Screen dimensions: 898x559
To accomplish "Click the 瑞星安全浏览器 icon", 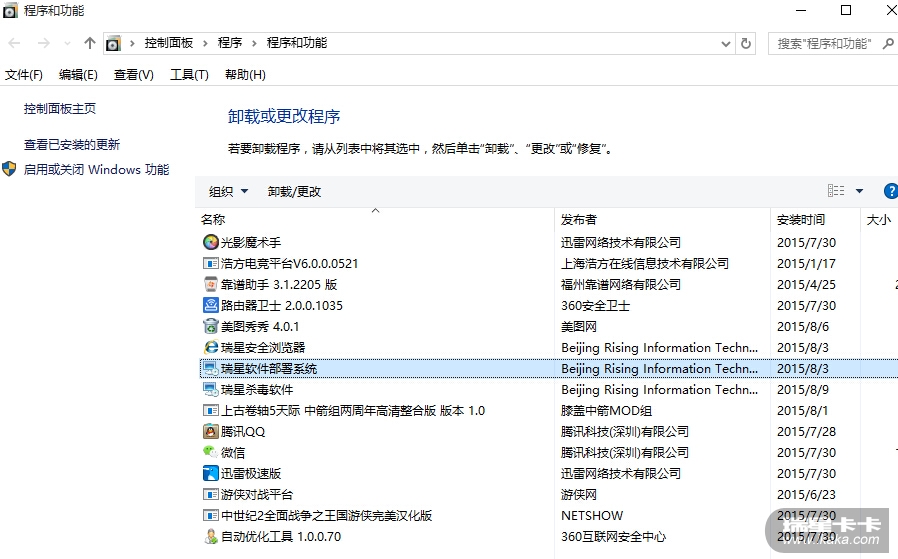I will (210, 348).
